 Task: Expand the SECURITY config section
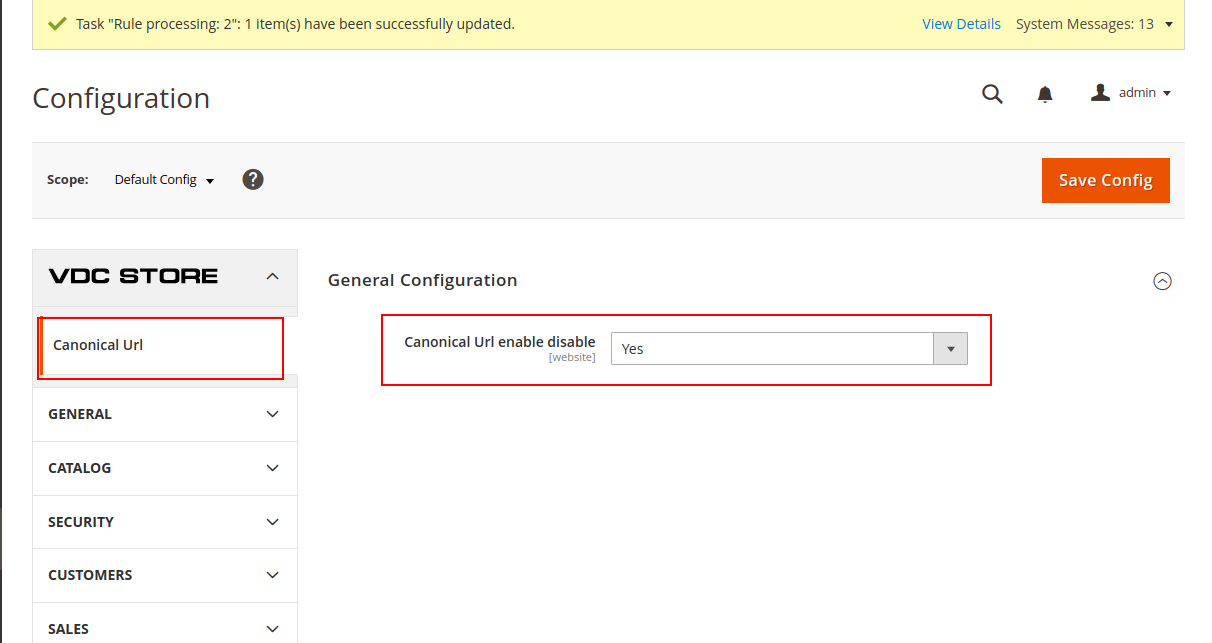[x=165, y=522]
